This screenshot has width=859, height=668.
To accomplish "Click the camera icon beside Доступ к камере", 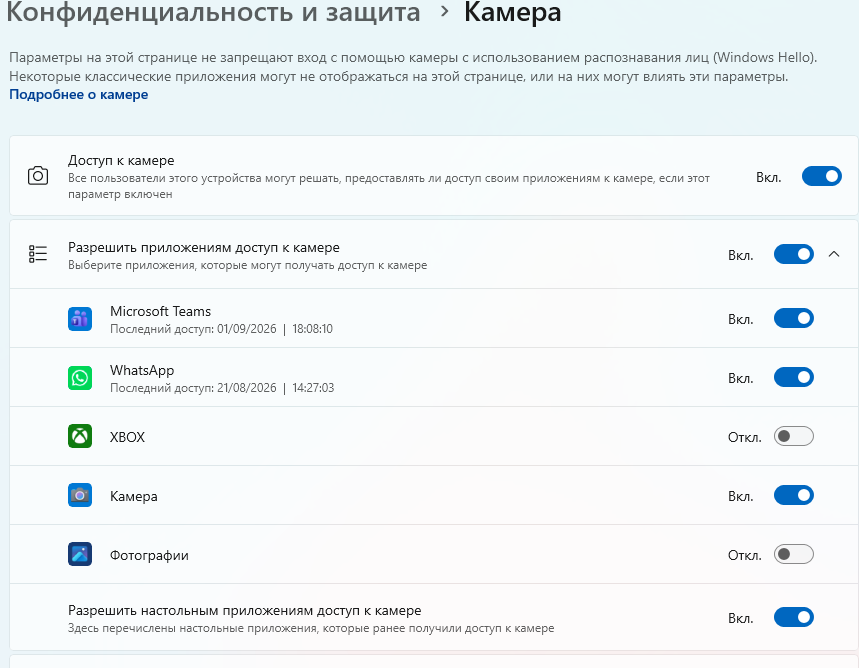I will pos(38,176).
